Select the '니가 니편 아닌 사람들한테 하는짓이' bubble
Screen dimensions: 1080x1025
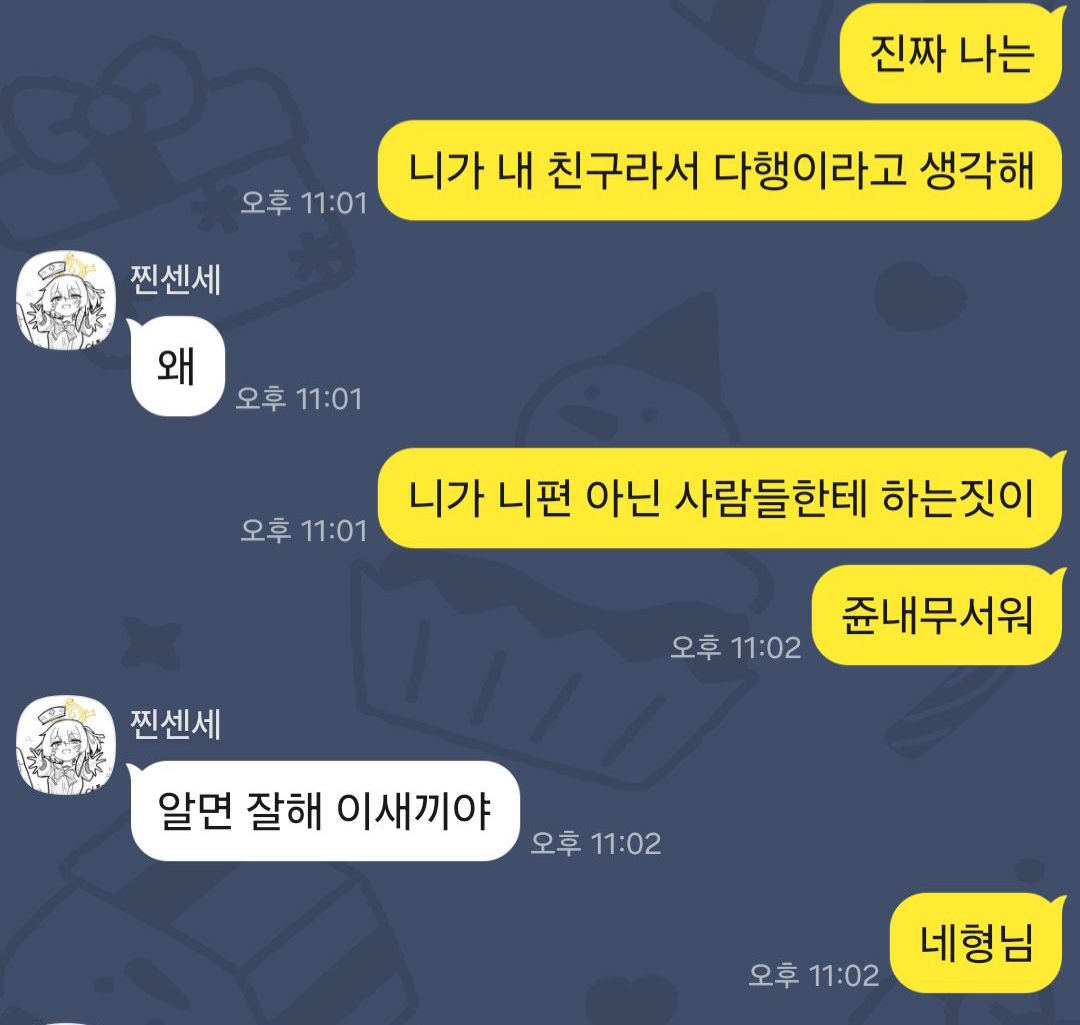(x=721, y=498)
